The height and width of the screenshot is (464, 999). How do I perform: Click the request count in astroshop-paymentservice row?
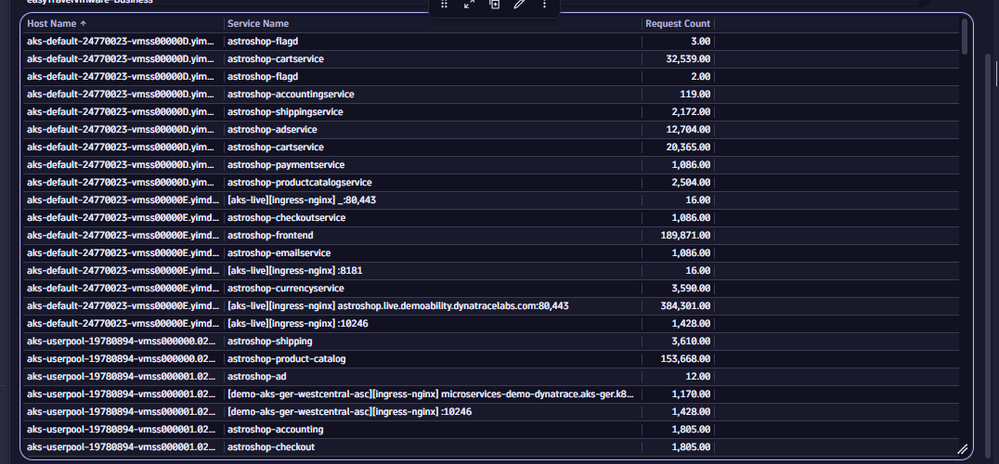[x=691, y=165]
